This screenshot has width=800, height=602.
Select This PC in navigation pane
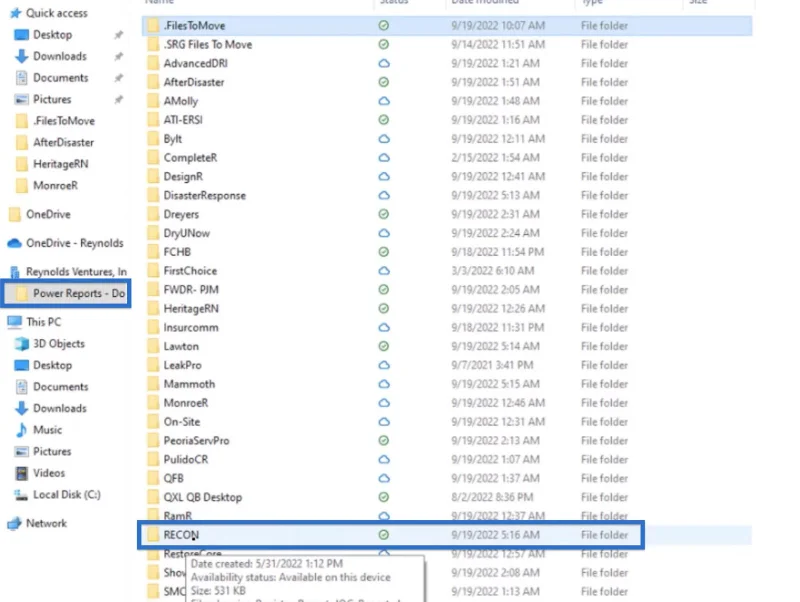pos(34,322)
